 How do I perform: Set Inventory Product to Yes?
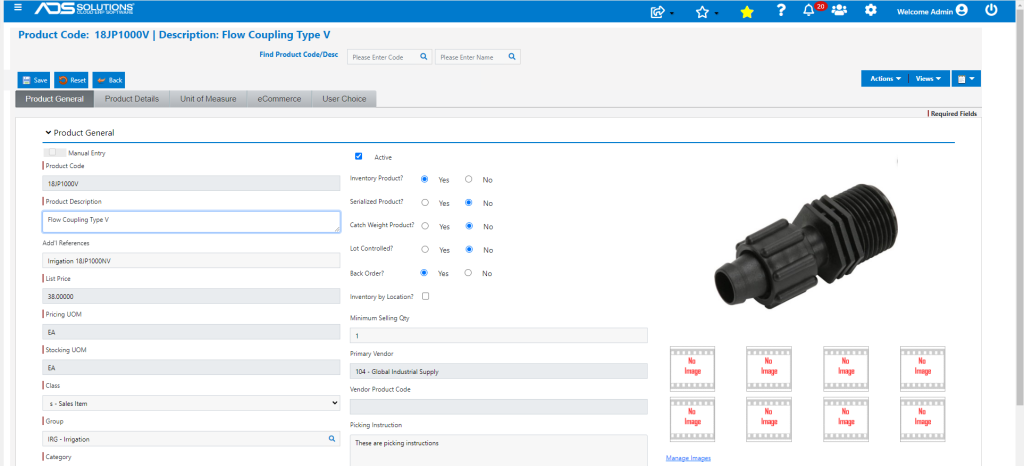tap(425, 179)
